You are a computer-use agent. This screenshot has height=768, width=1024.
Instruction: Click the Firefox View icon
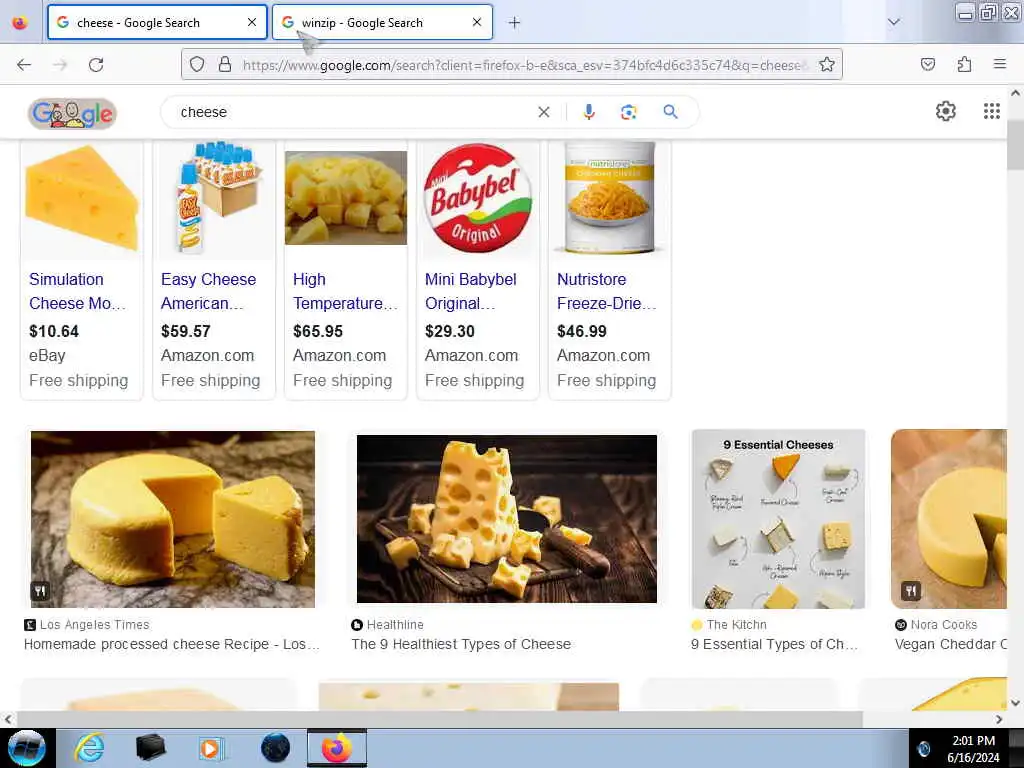point(20,23)
